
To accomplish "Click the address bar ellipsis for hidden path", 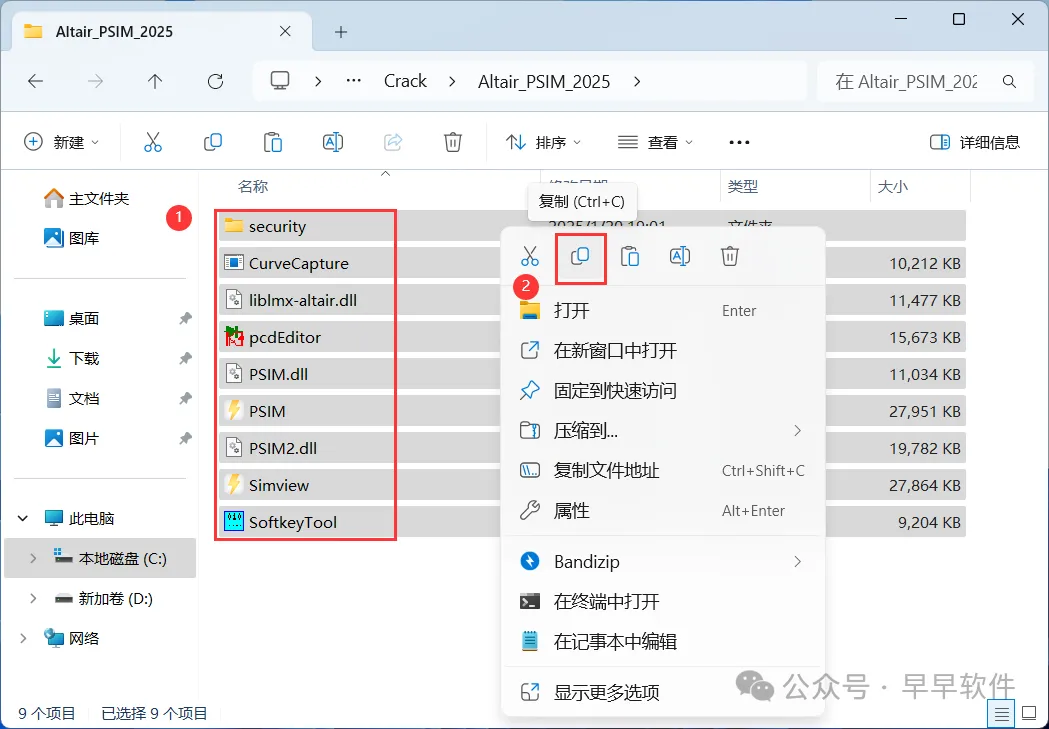I will [x=353, y=81].
